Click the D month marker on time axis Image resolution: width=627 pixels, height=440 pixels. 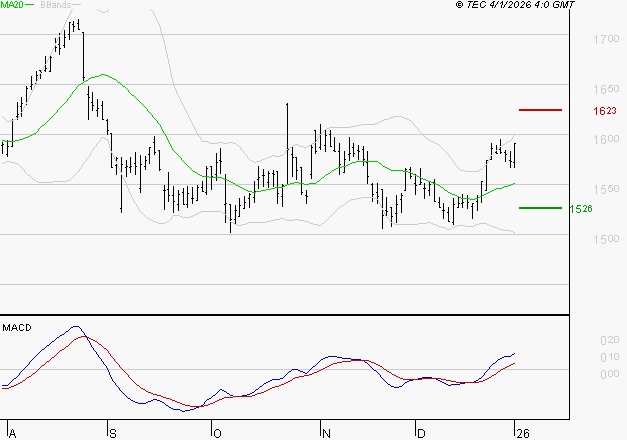coord(421,434)
